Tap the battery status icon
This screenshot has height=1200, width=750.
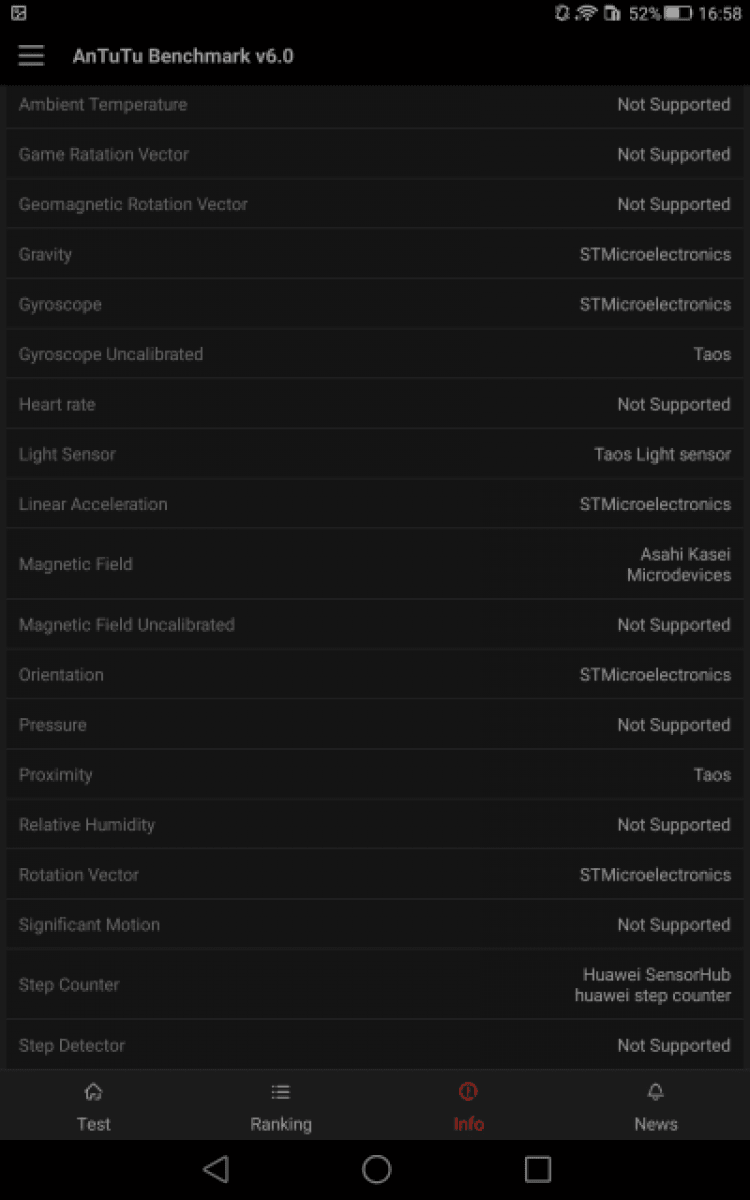(678, 14)
